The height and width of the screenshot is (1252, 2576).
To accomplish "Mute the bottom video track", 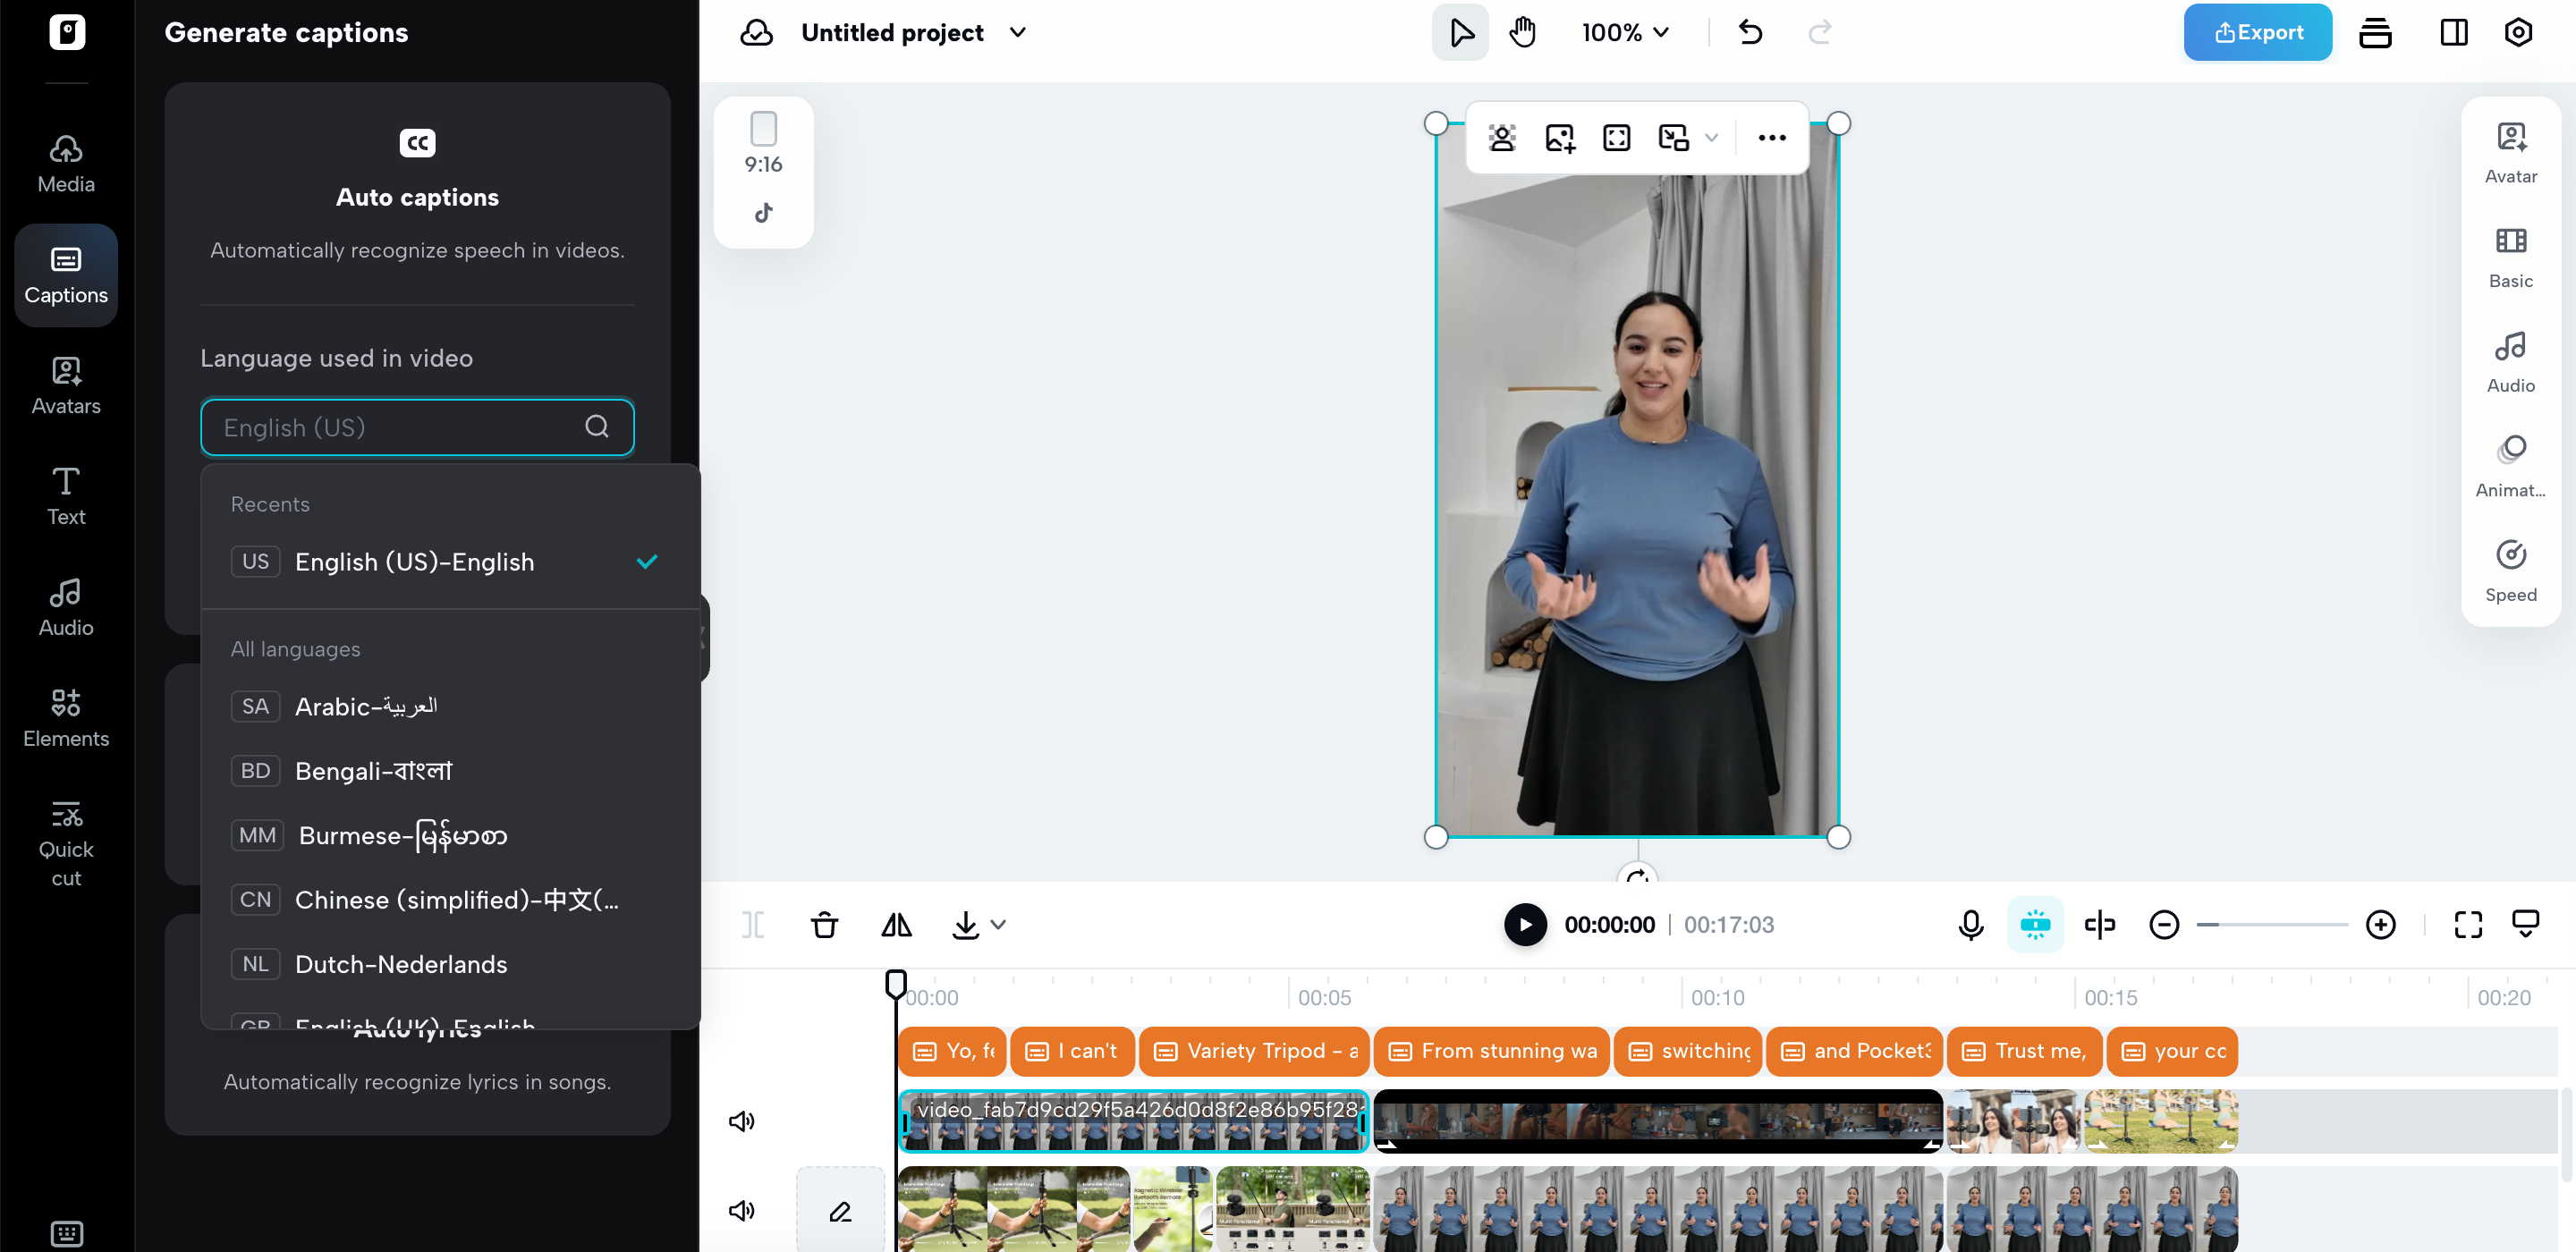I will [741, 1211].
